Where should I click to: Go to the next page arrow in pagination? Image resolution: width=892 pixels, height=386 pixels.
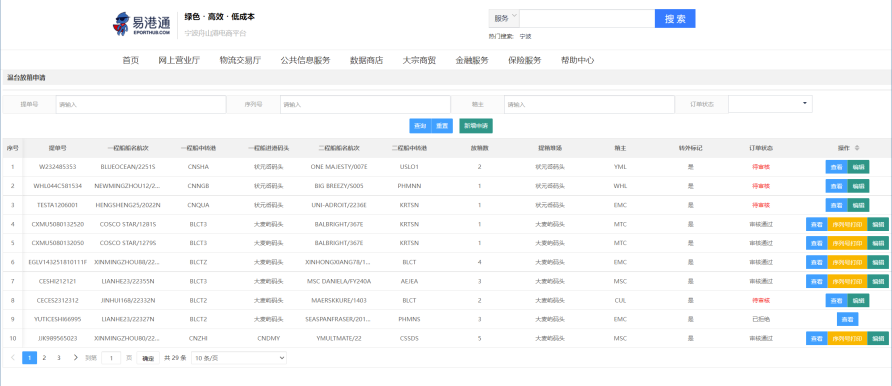pos(75,358)
